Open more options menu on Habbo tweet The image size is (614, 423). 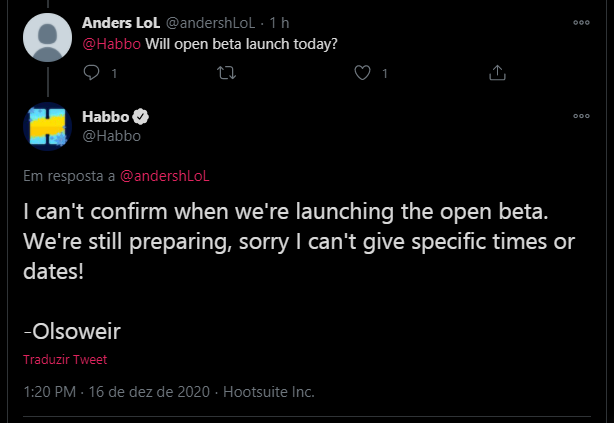(x=581, y=116)
